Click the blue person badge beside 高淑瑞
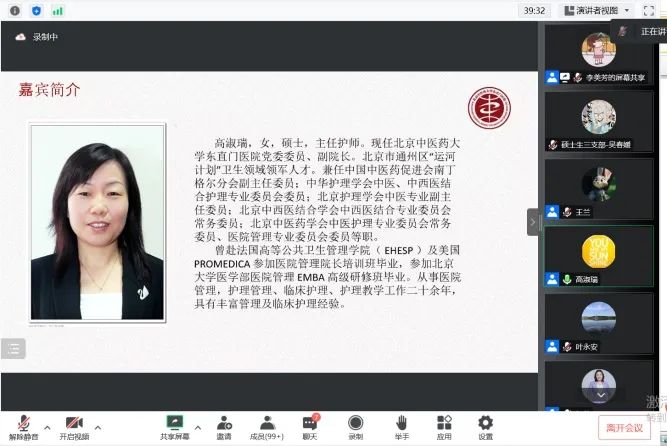The height and width of the screenshot is (446, 667). click(552, 279)
